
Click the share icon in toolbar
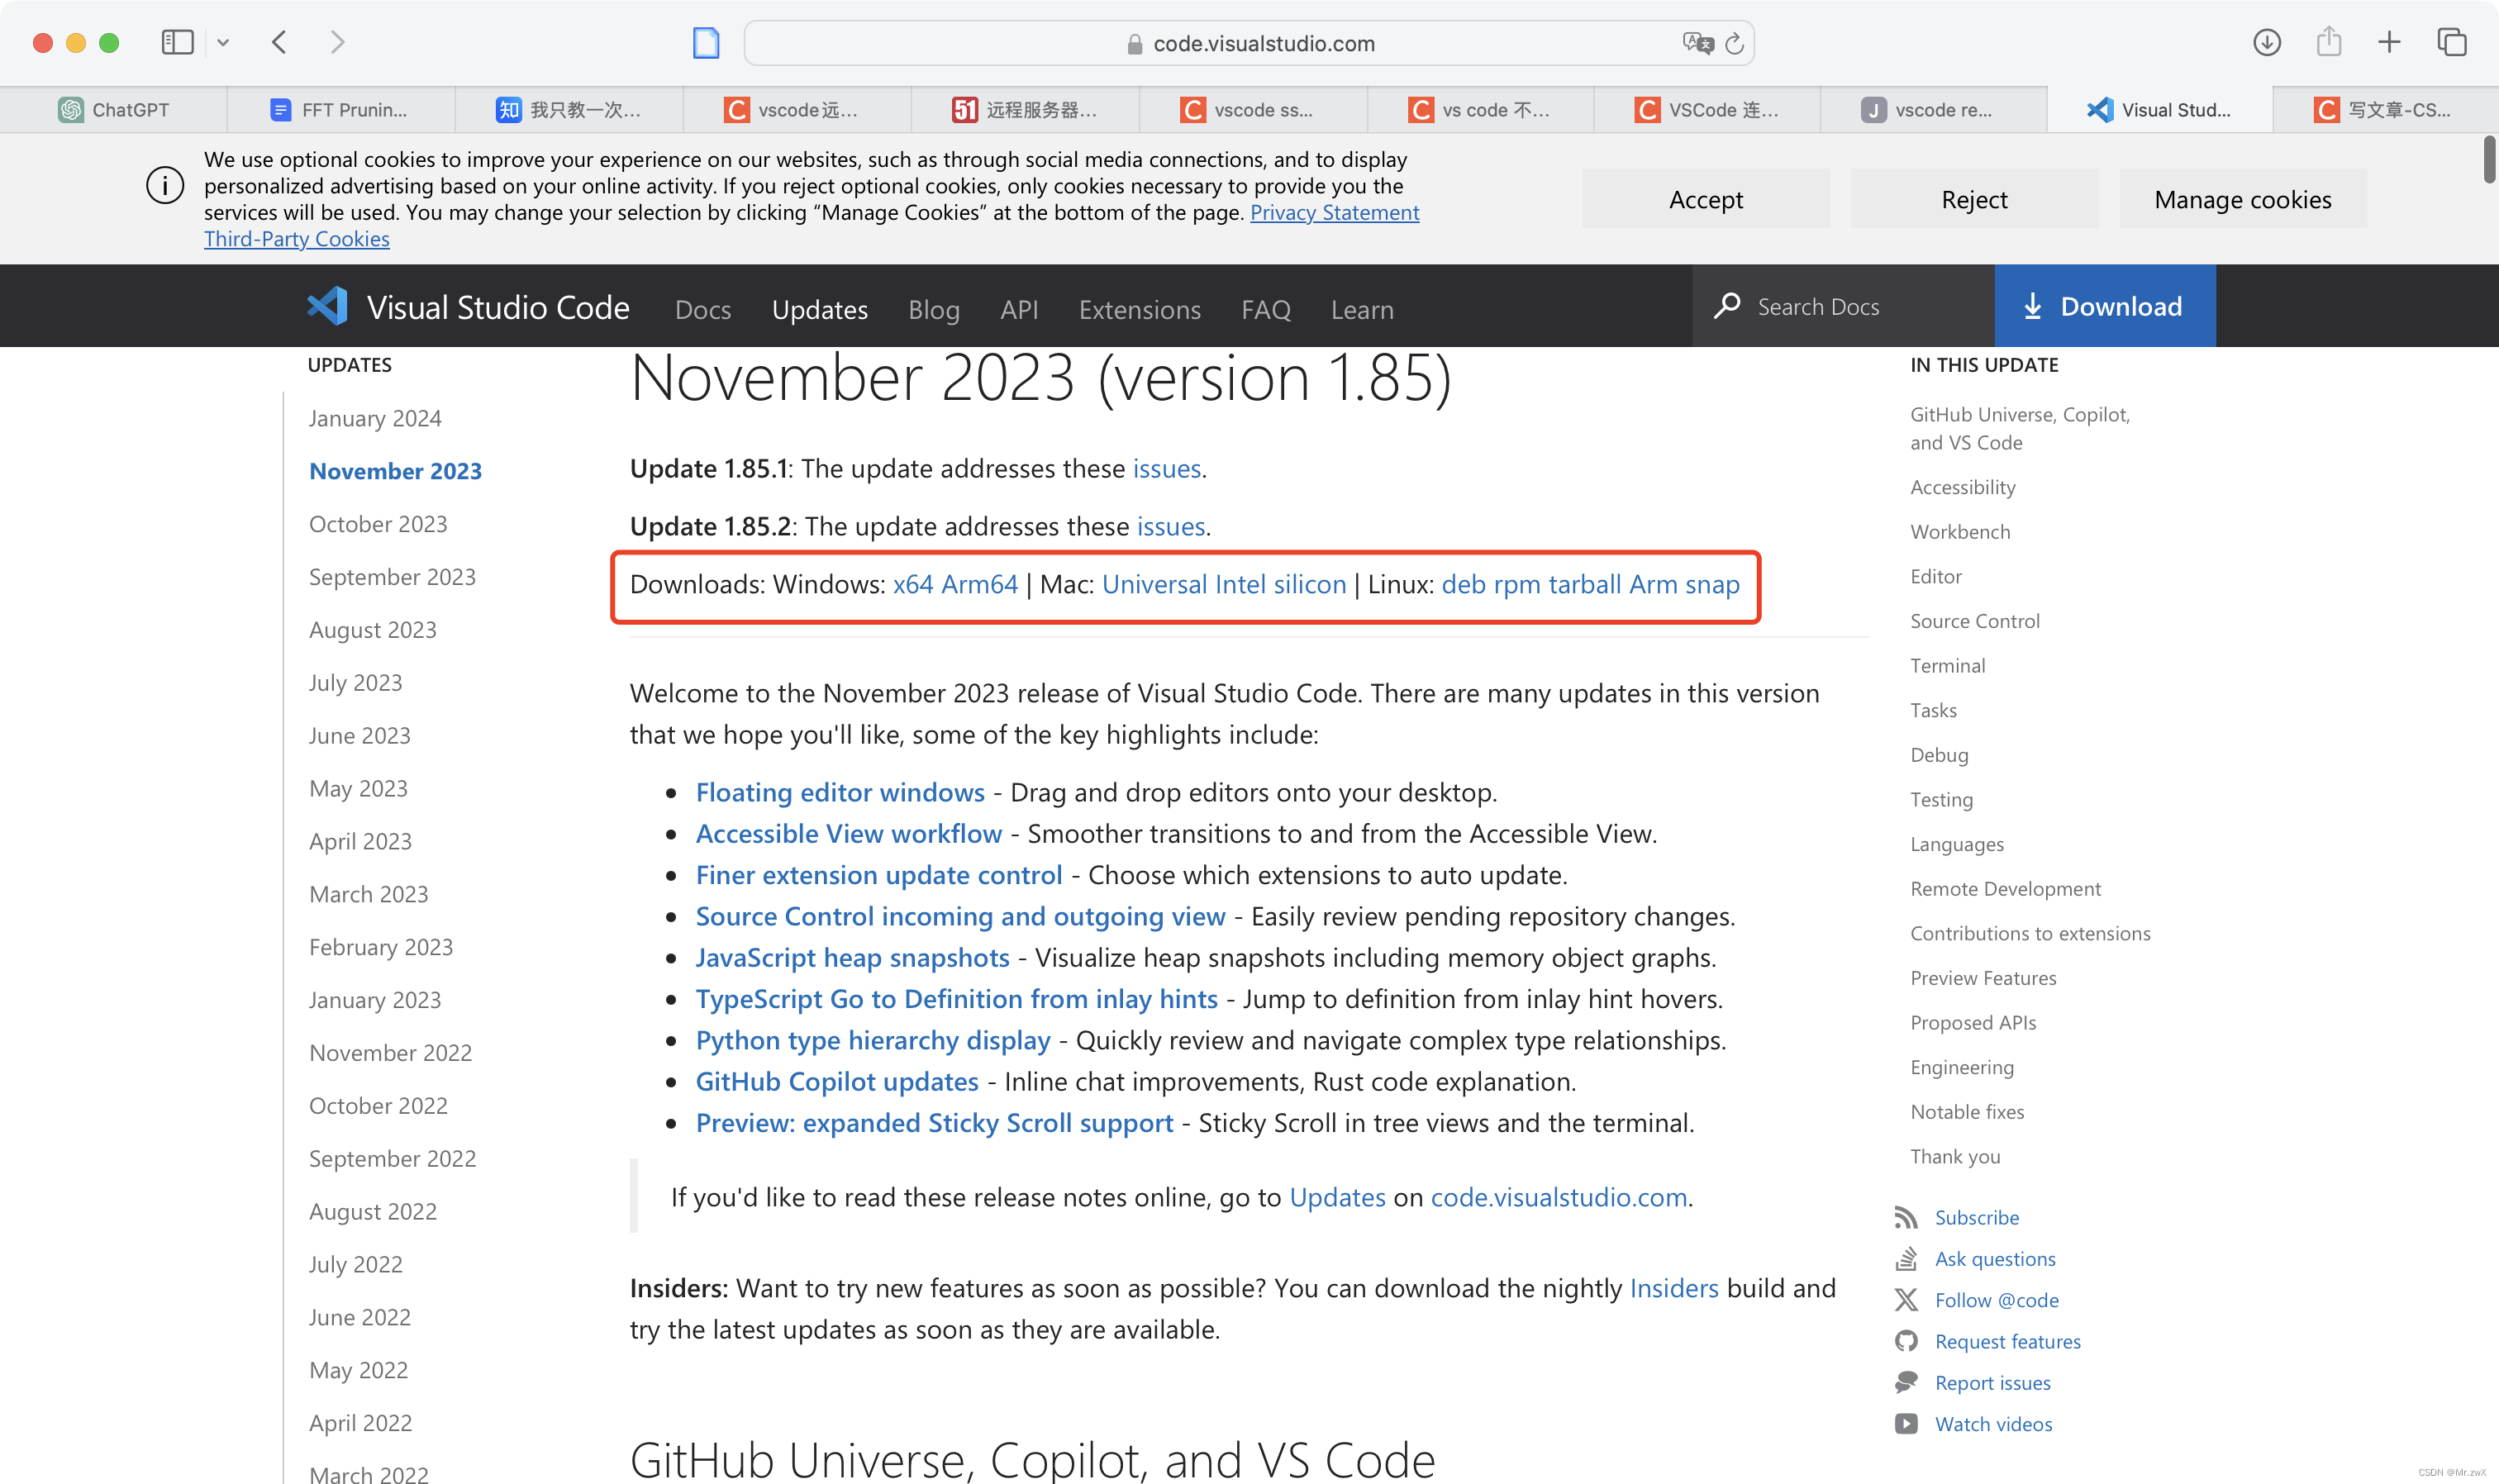pyautogui.click(x=2329, y=42)
